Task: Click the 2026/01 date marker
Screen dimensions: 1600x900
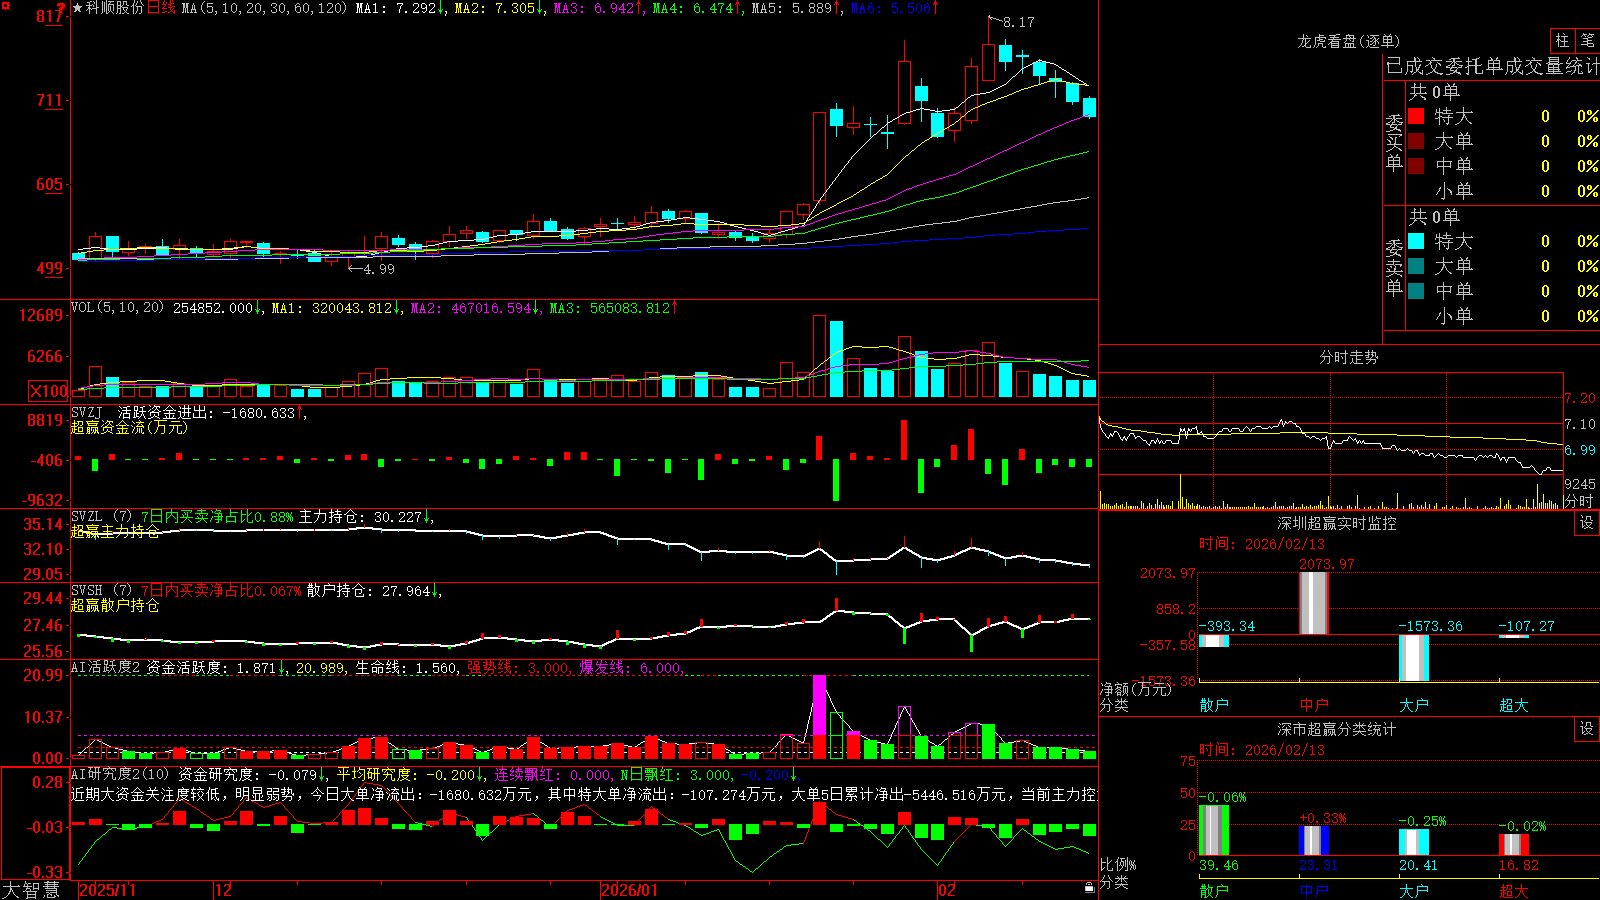Action: [630, 890]
